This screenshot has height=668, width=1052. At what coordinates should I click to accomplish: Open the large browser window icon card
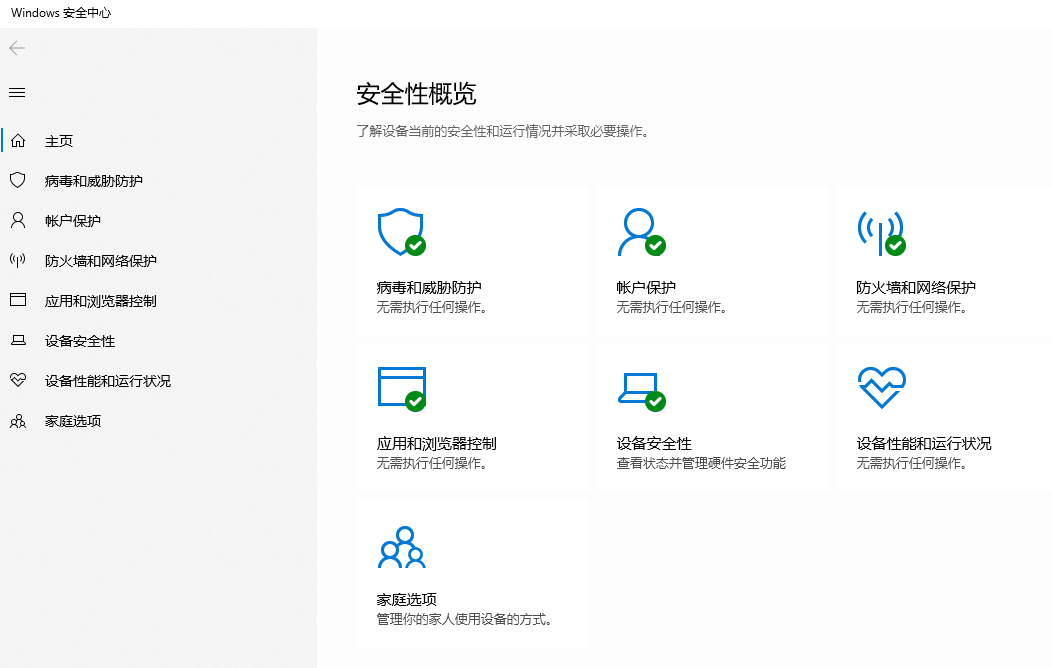(x=401, y=388)
